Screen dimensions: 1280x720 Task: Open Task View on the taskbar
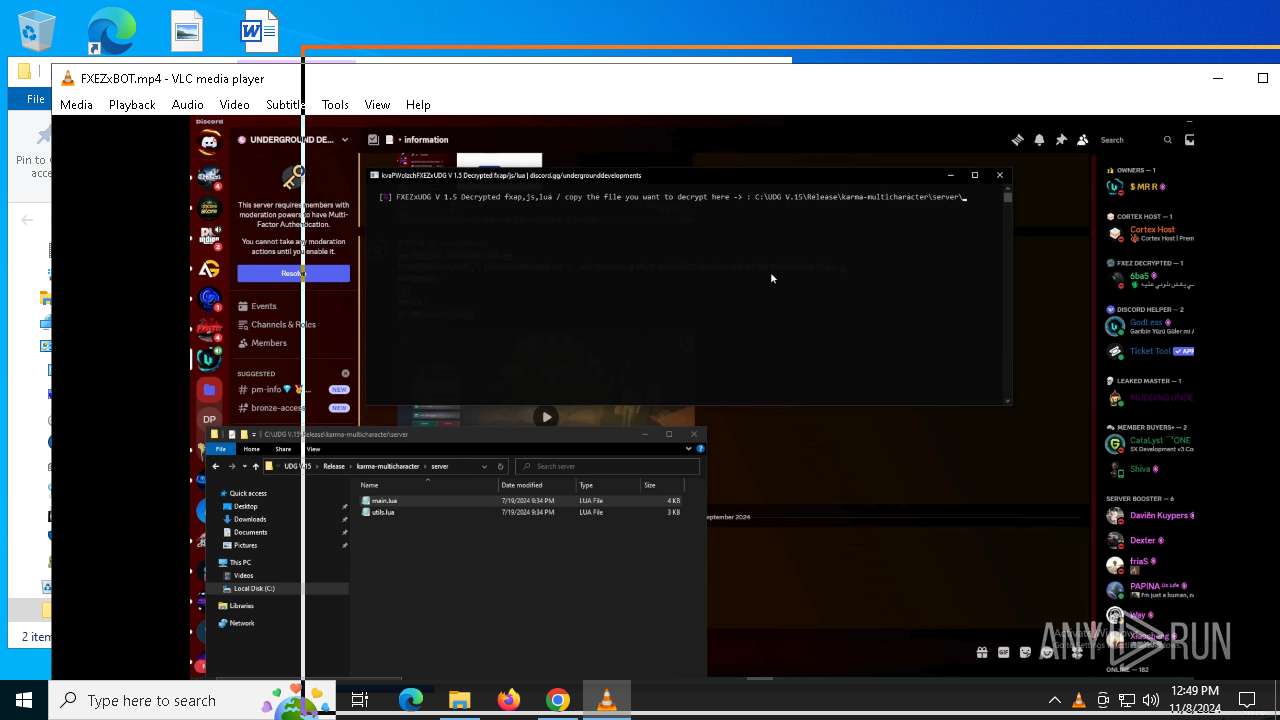(x=360, y=700)
